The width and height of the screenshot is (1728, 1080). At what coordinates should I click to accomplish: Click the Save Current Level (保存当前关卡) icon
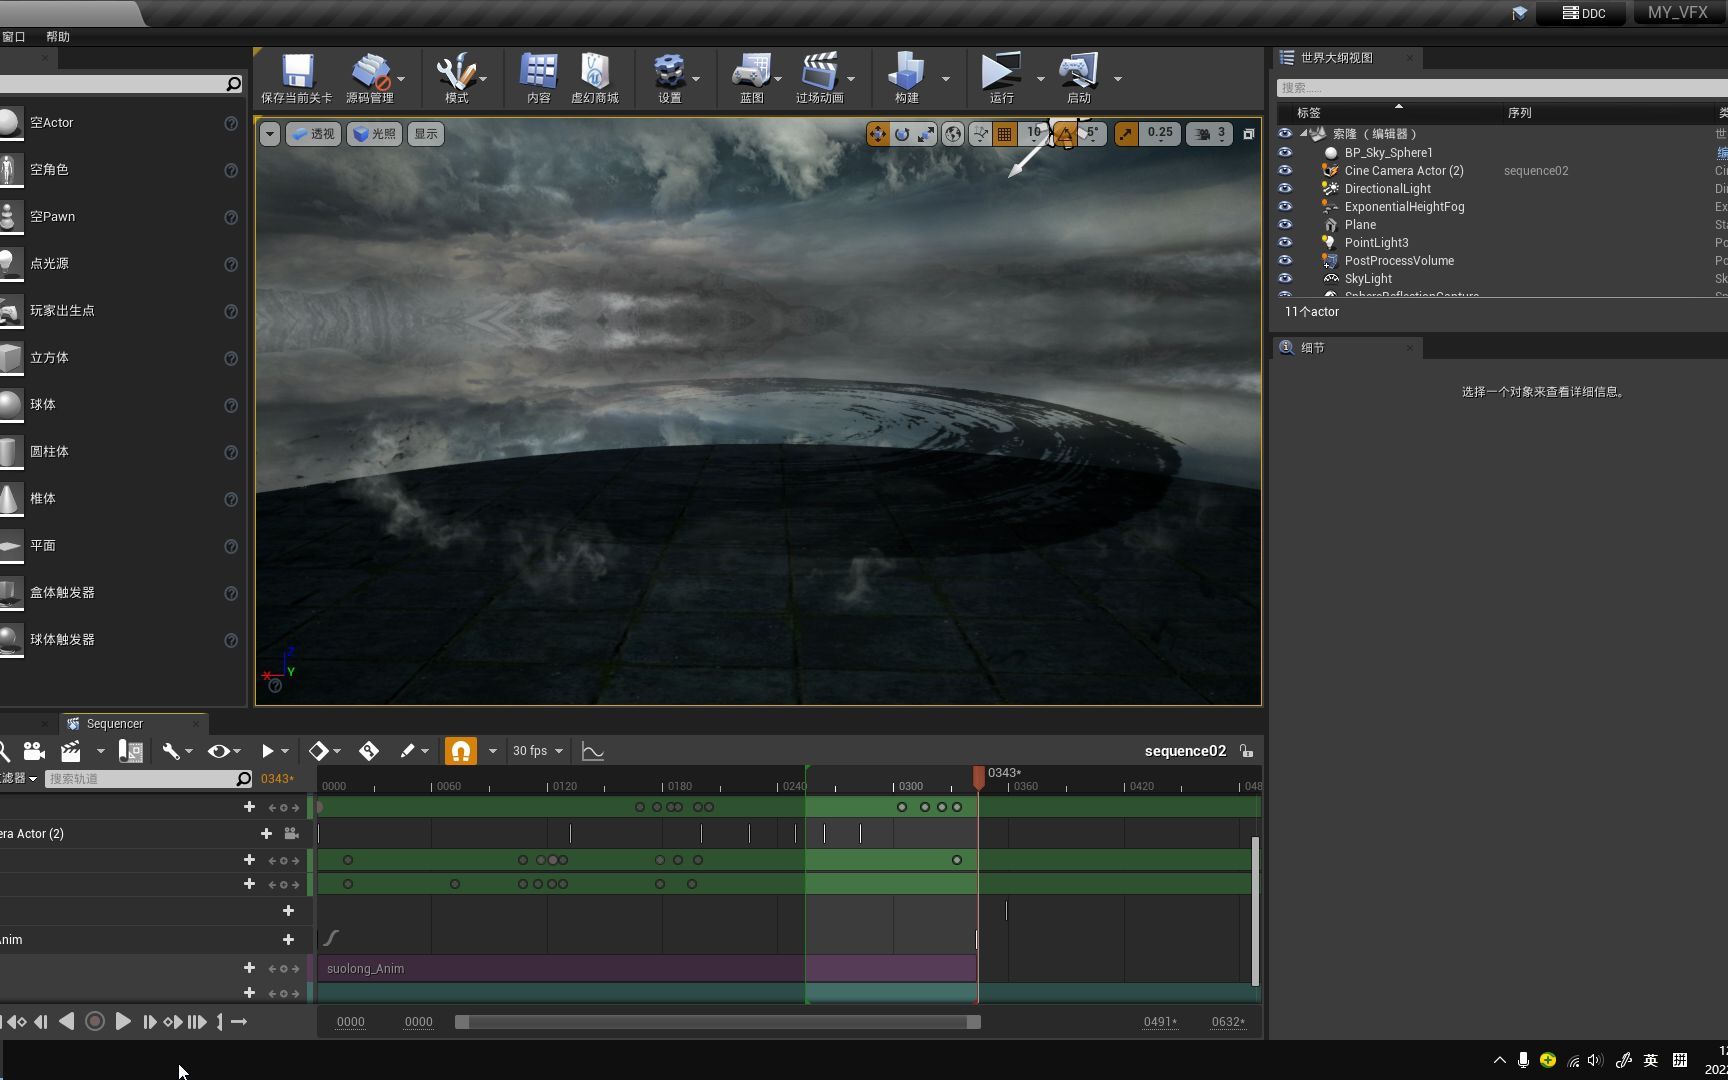(296, 72)
